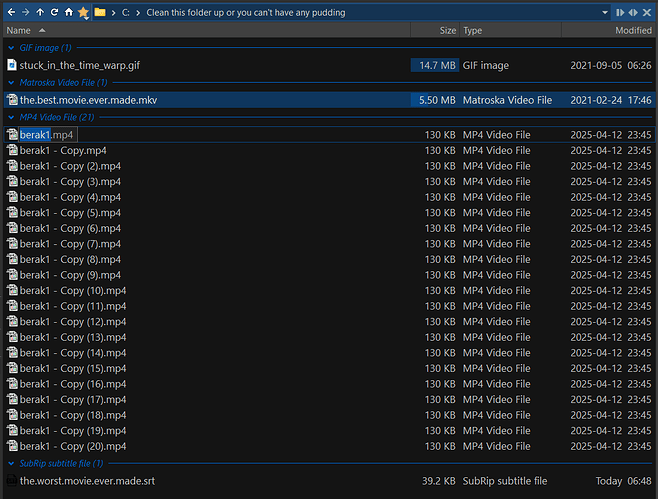This screenshot has height=499, width=658.
Task: Click the C: breadcrumb in path
Action: point(126,12)
